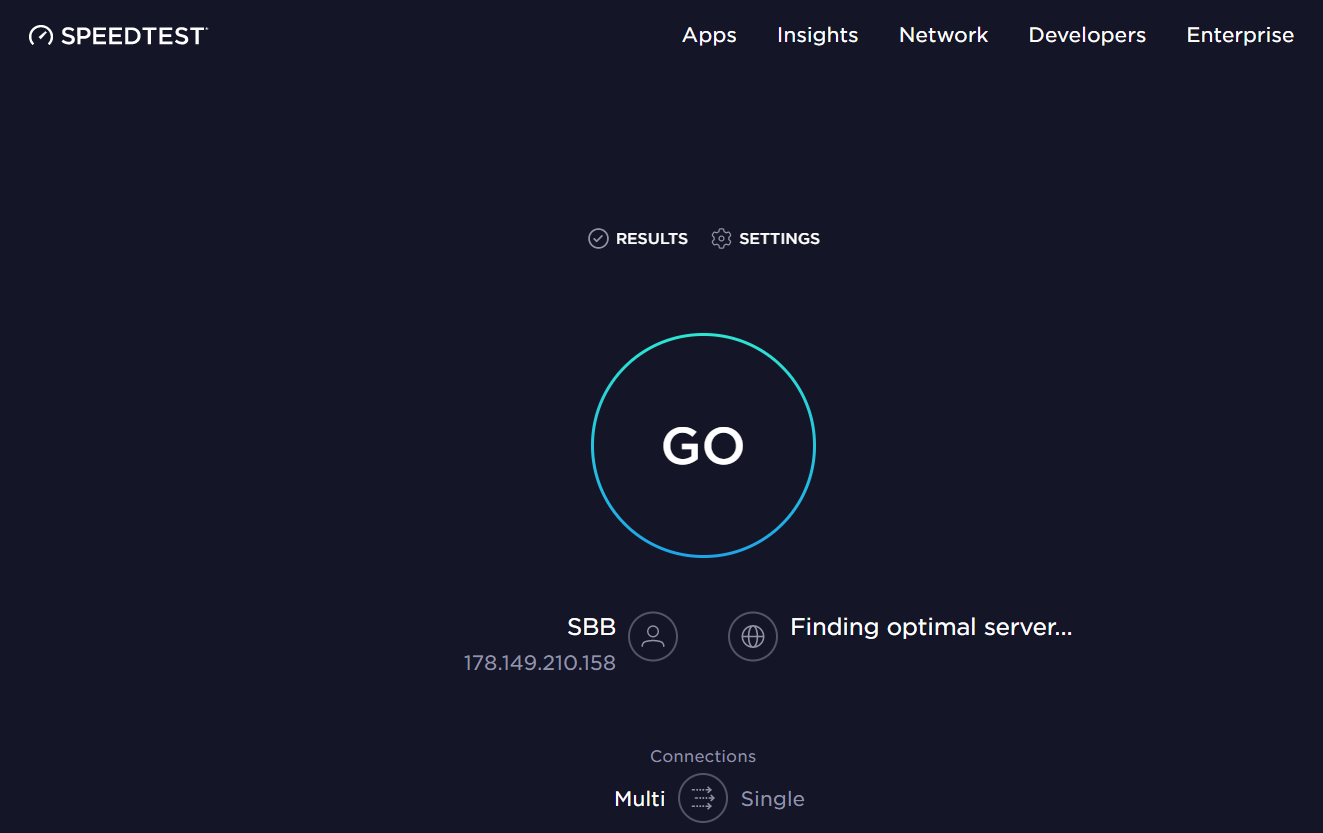Start the test with the GO button
This screenshot has height=833, width=1323.
coord(703,445)
